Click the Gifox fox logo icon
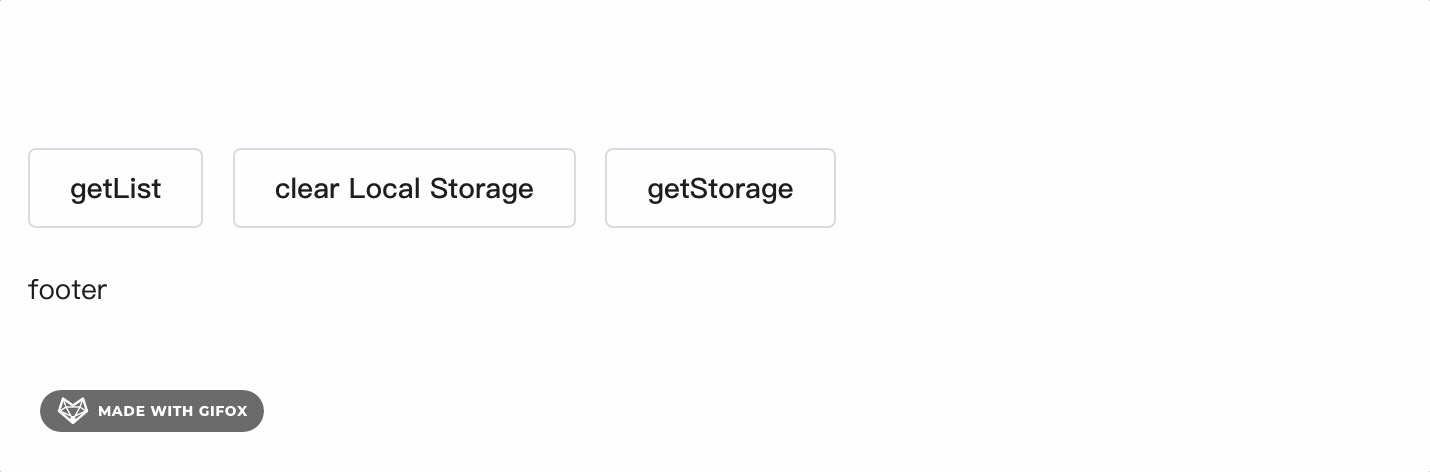Image resolution: width=1430 pixels, height=472 pixels. click(73, 411)
